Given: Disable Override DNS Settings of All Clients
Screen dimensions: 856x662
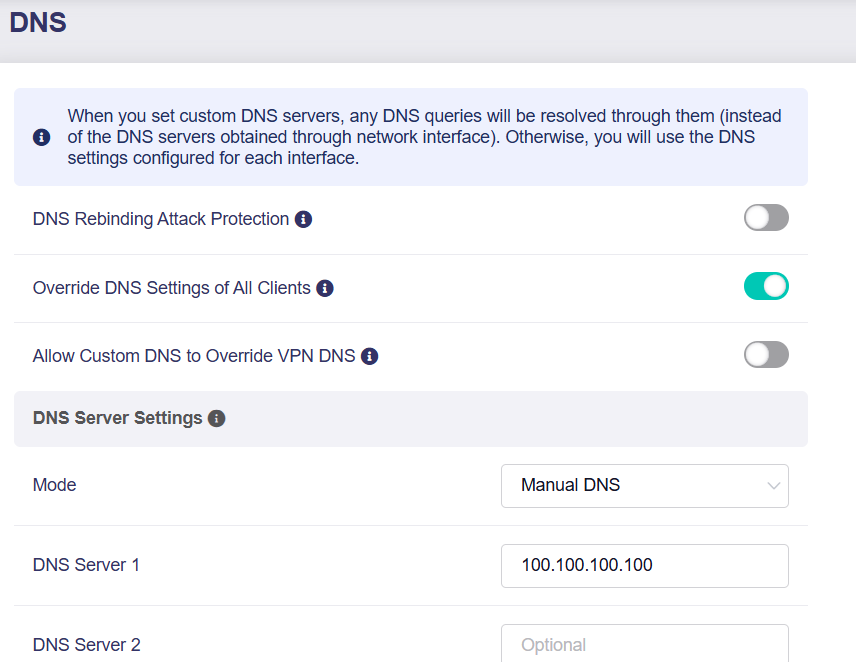Looking at the screenshot, I should (766, 287).
